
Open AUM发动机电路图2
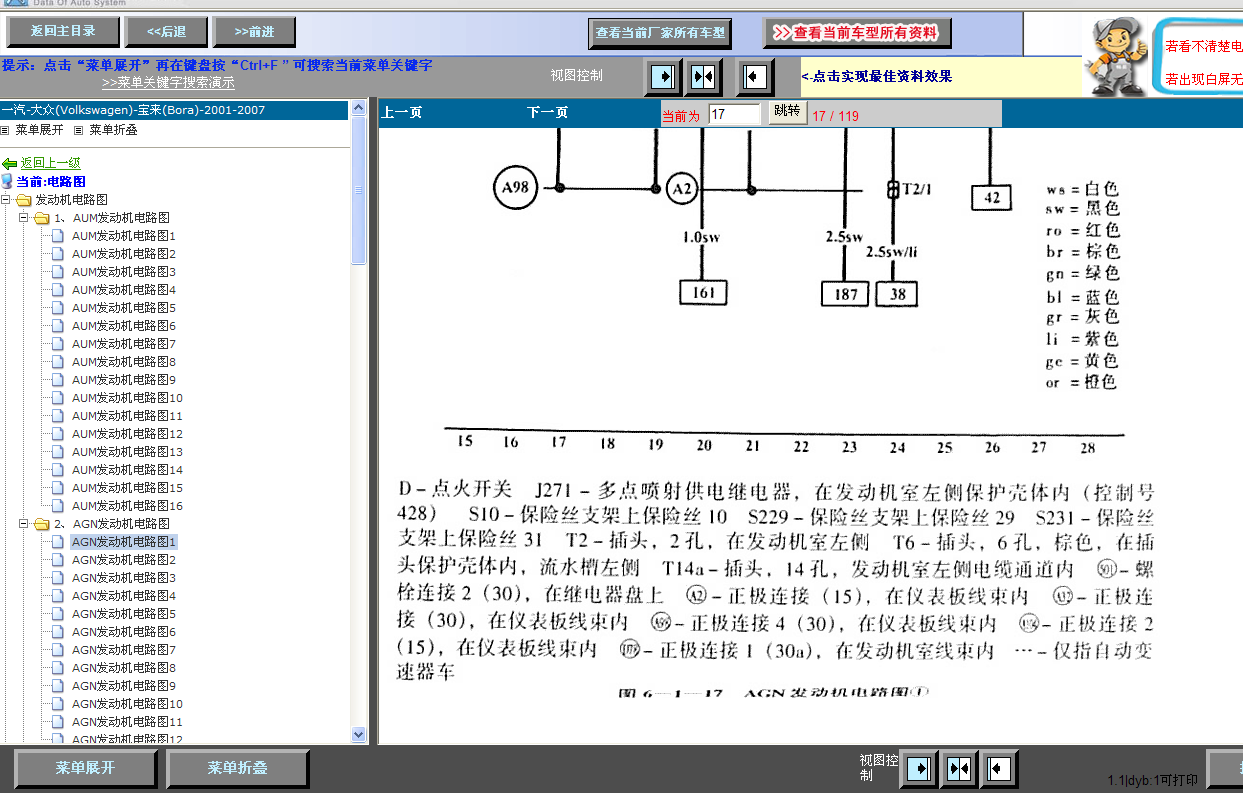coord(123,254)
